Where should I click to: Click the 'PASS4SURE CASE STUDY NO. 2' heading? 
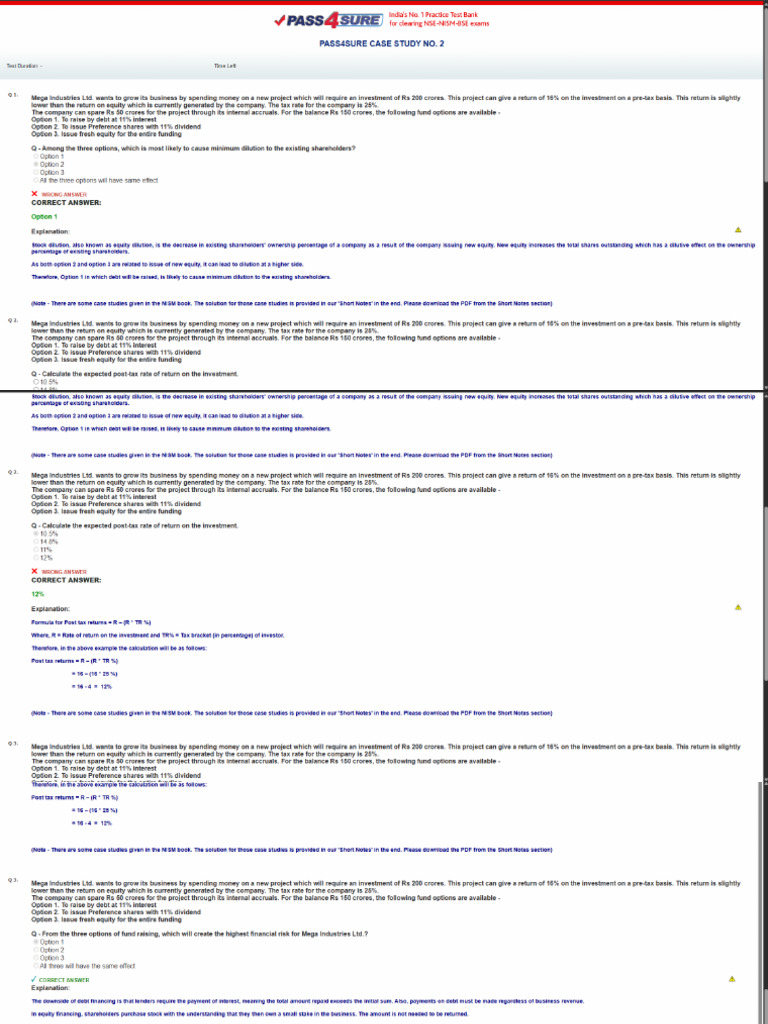382,44
